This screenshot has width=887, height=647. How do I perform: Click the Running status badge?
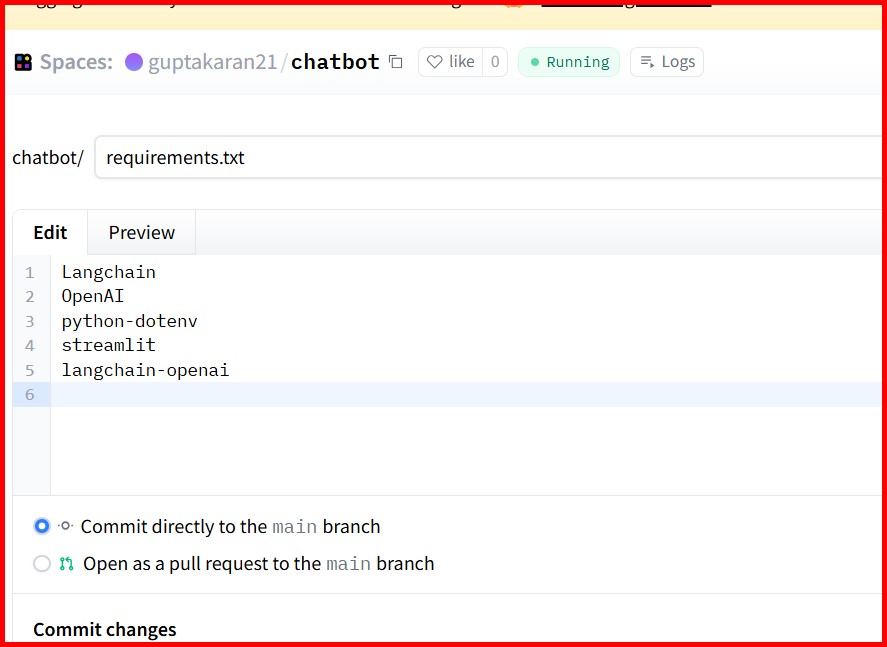pyautogui.click(x=569, y=62)
